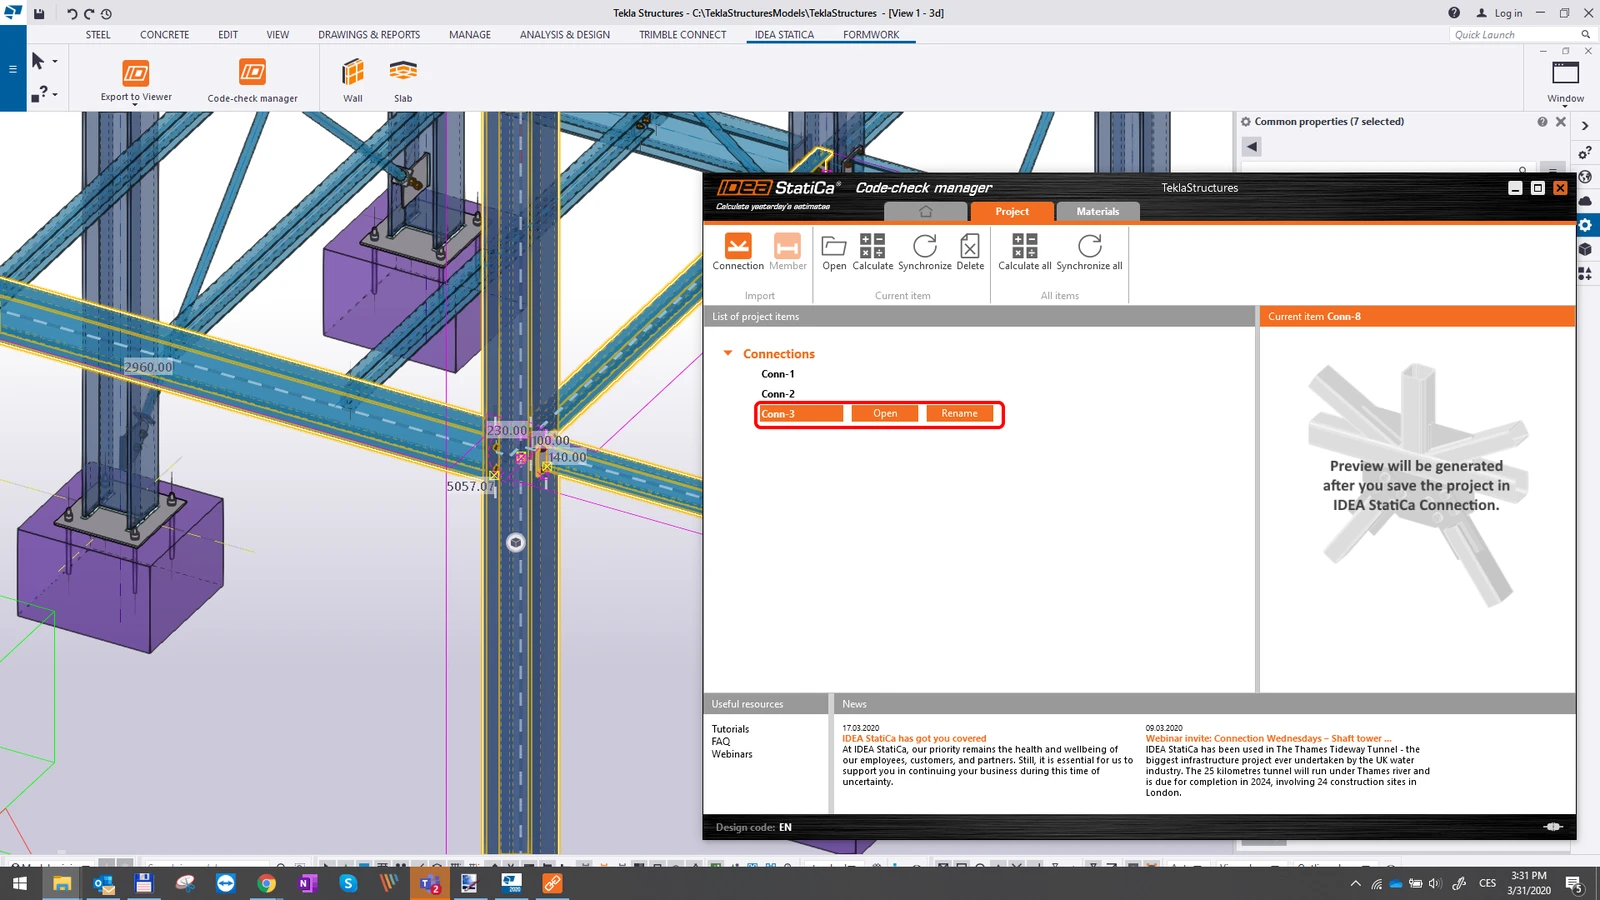Open the Tekla help question mark icon
Screen dimensions: 1600x900
1454,13
